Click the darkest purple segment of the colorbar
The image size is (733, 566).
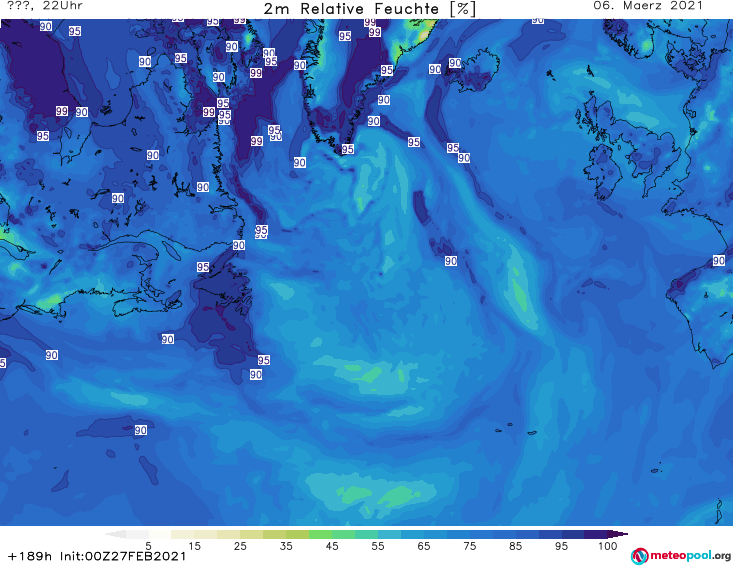(x=596, y=534)
